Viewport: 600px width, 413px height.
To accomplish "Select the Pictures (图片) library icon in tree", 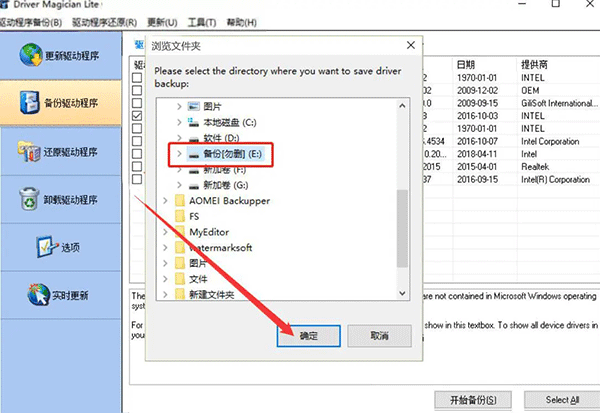I will (194, 106).
